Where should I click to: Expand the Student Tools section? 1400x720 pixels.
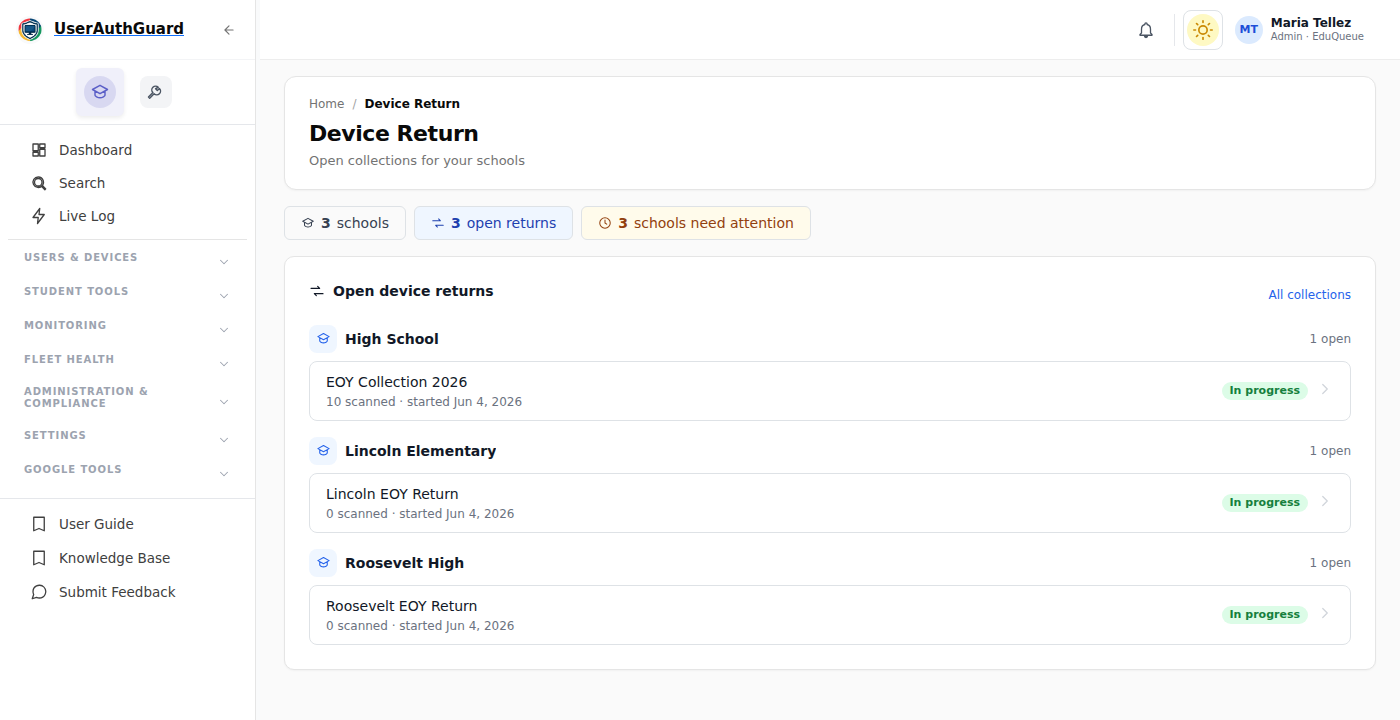click(x=127, y=292)
